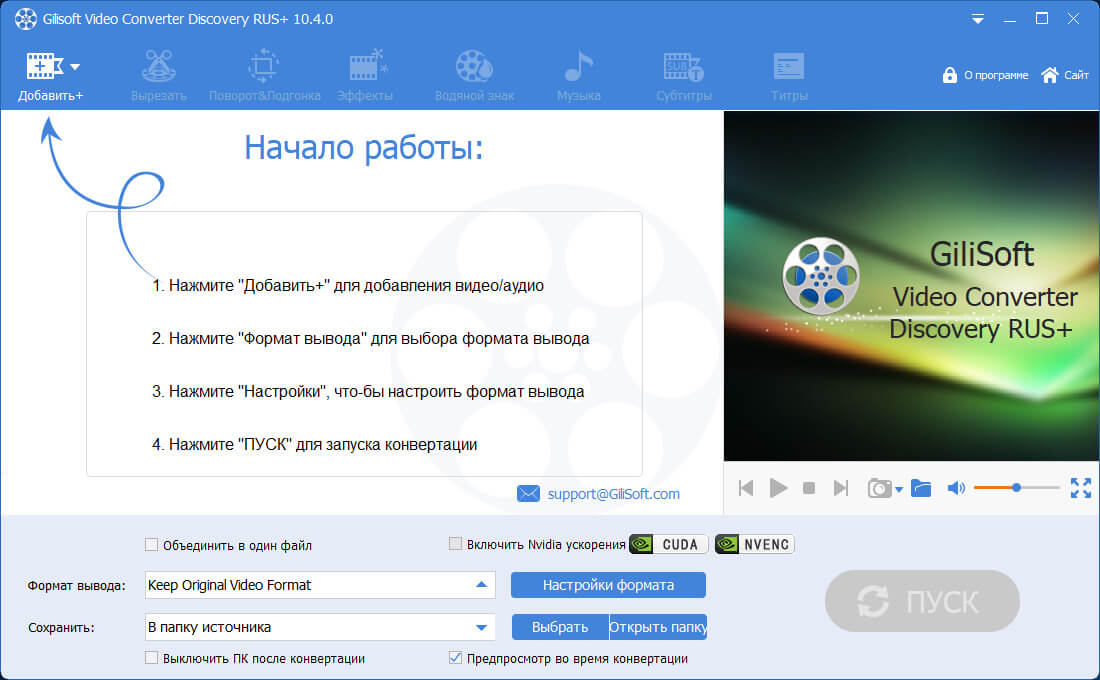Image resolution: width=1100 pixels, height=680 pixels.
Task: Take a snapshot with camera icon
Action: 879,488
